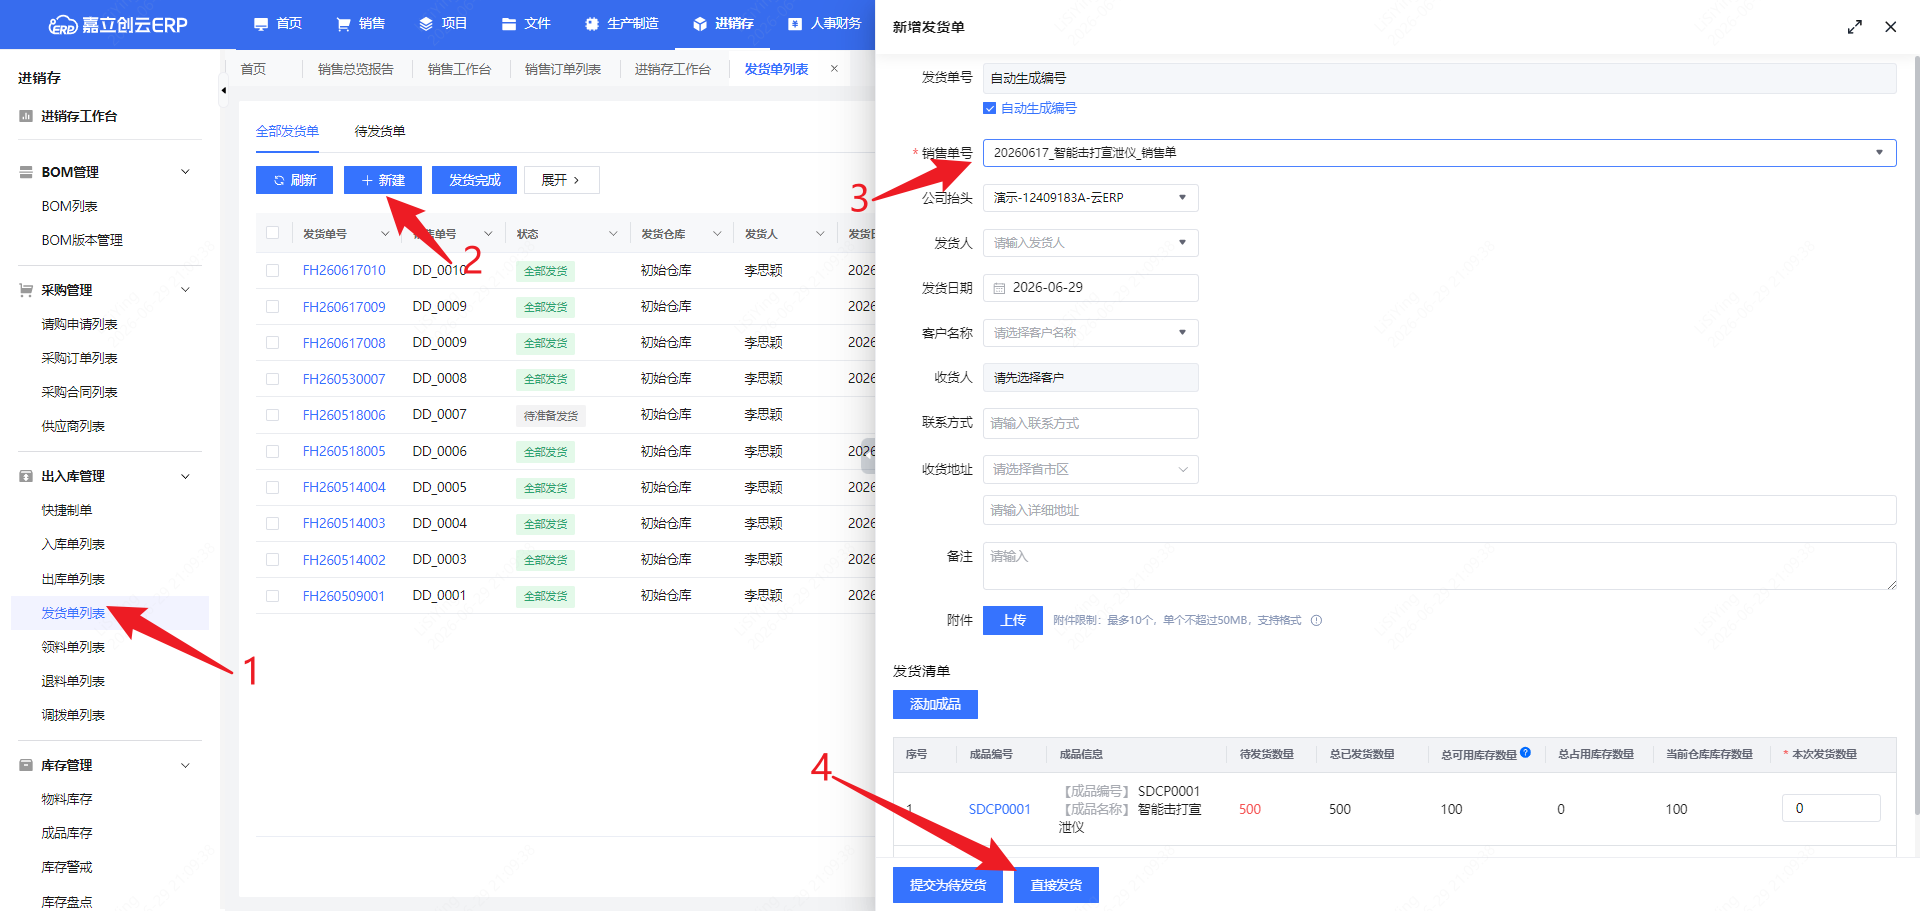This screenshot has width=1920, height=911.
Task: Click the 发货完成 button
Action: 474,180
